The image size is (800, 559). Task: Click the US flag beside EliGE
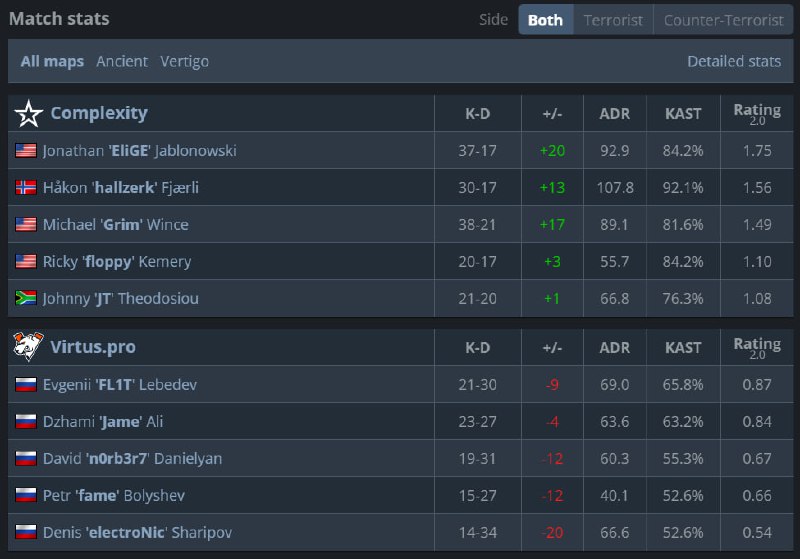(x=26, y=151)
